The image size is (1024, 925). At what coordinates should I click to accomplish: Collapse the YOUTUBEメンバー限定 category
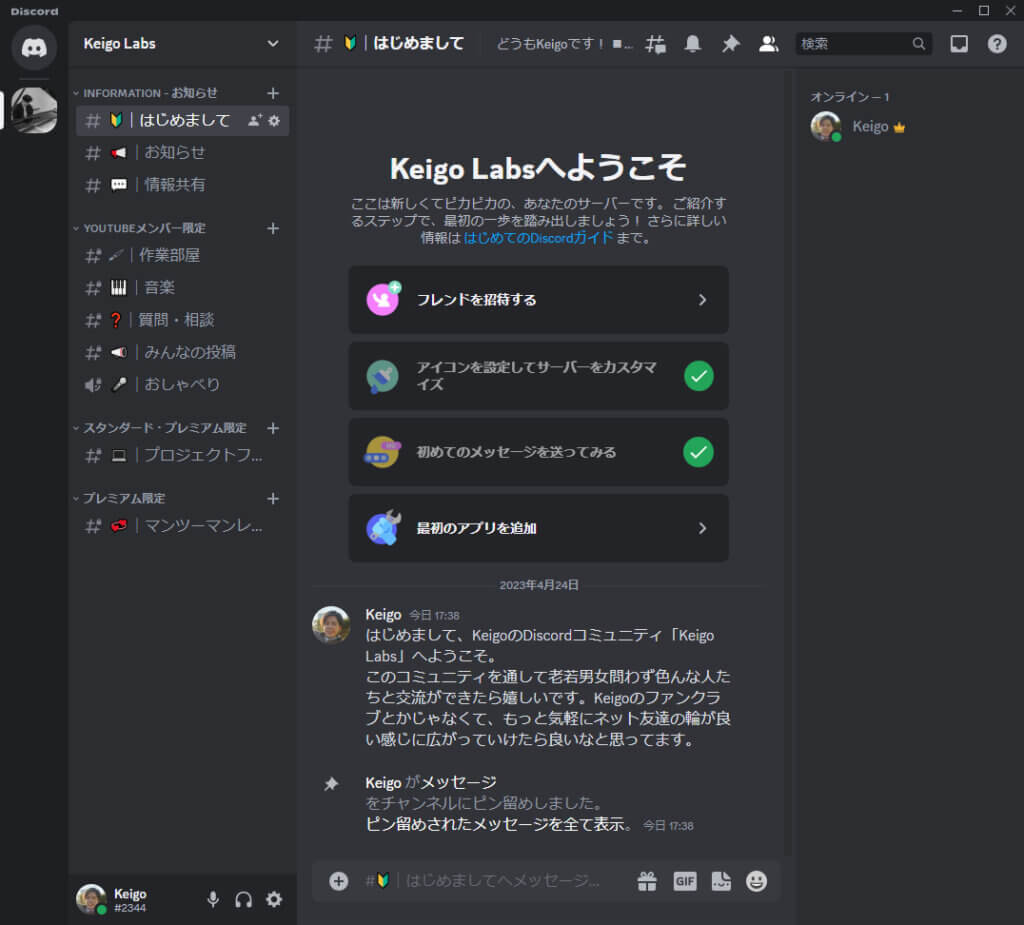pos(139,228)
